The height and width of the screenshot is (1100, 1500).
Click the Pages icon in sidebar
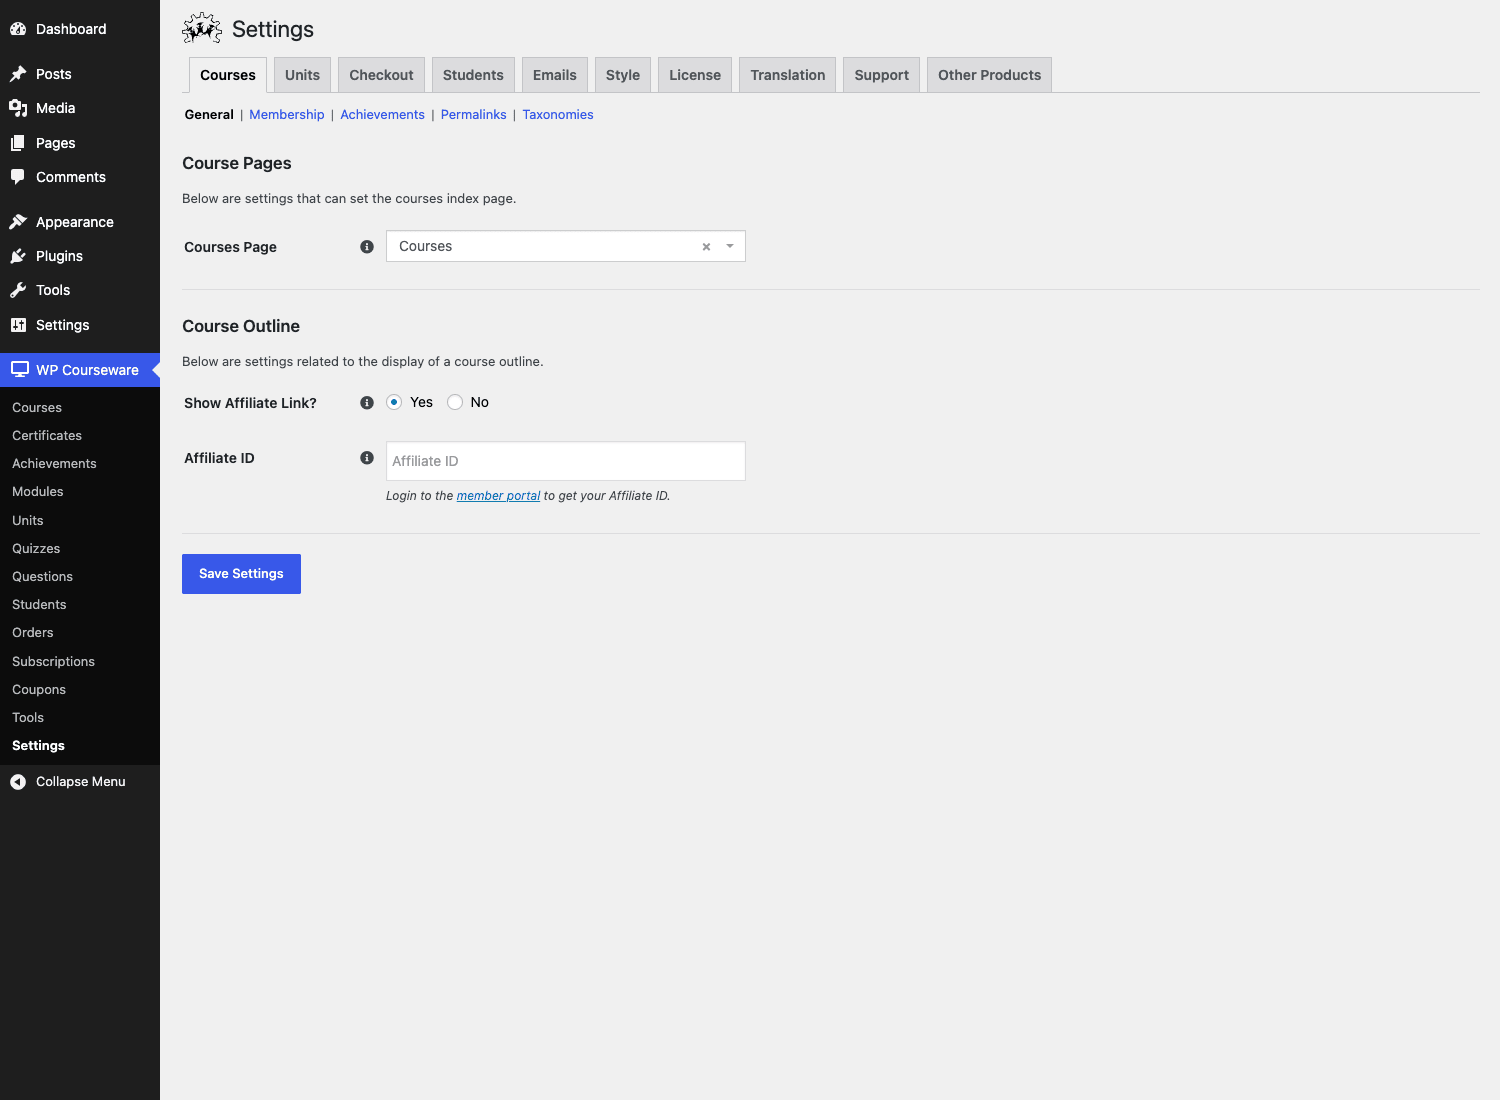click(18, 143)
